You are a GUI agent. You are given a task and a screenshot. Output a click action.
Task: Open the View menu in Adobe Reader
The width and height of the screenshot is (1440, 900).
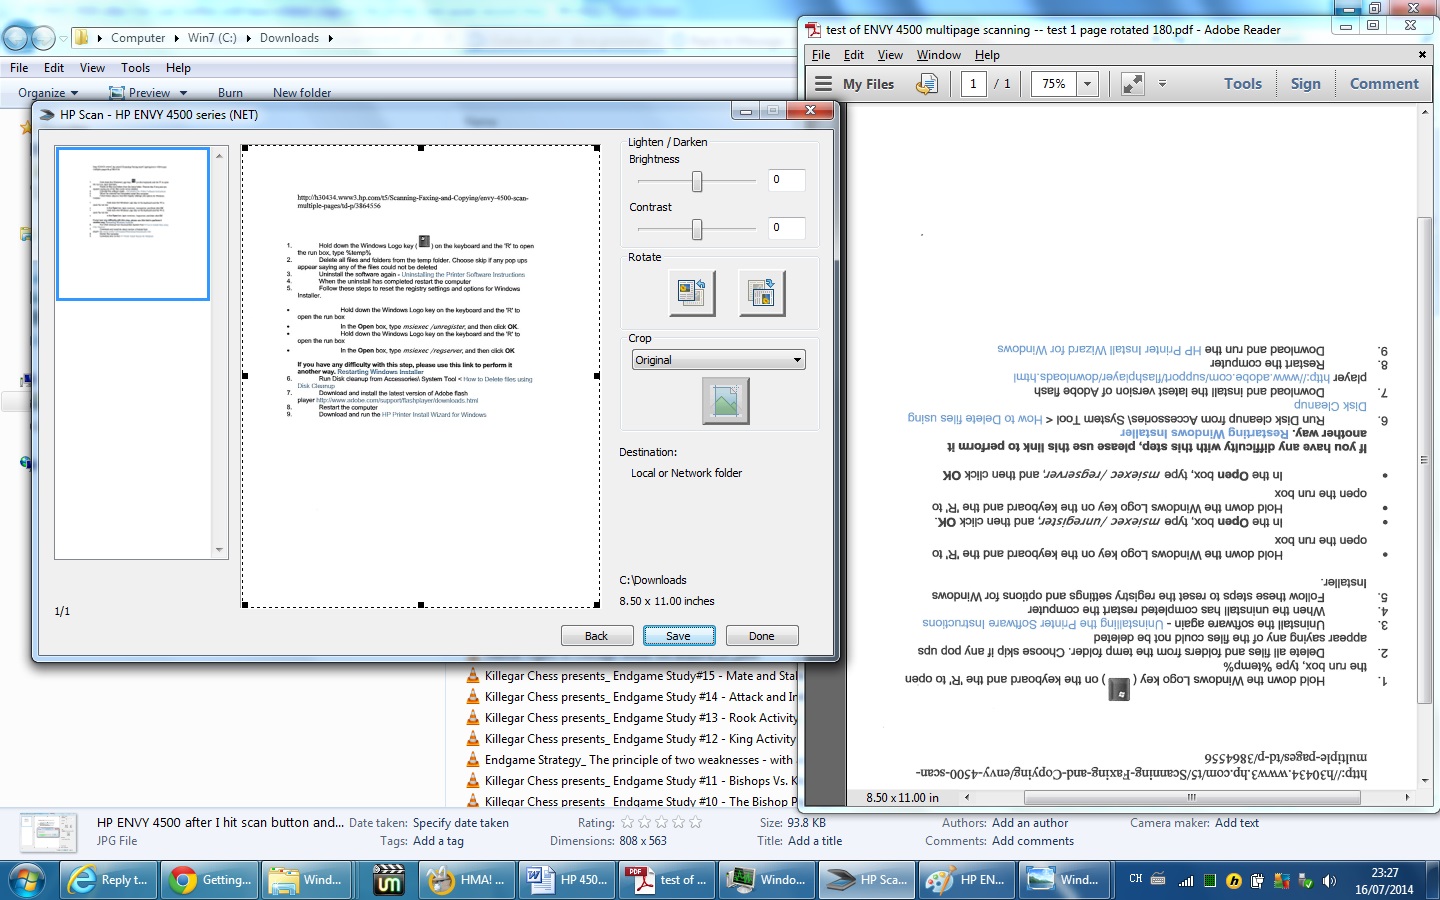tap(890, 55)
